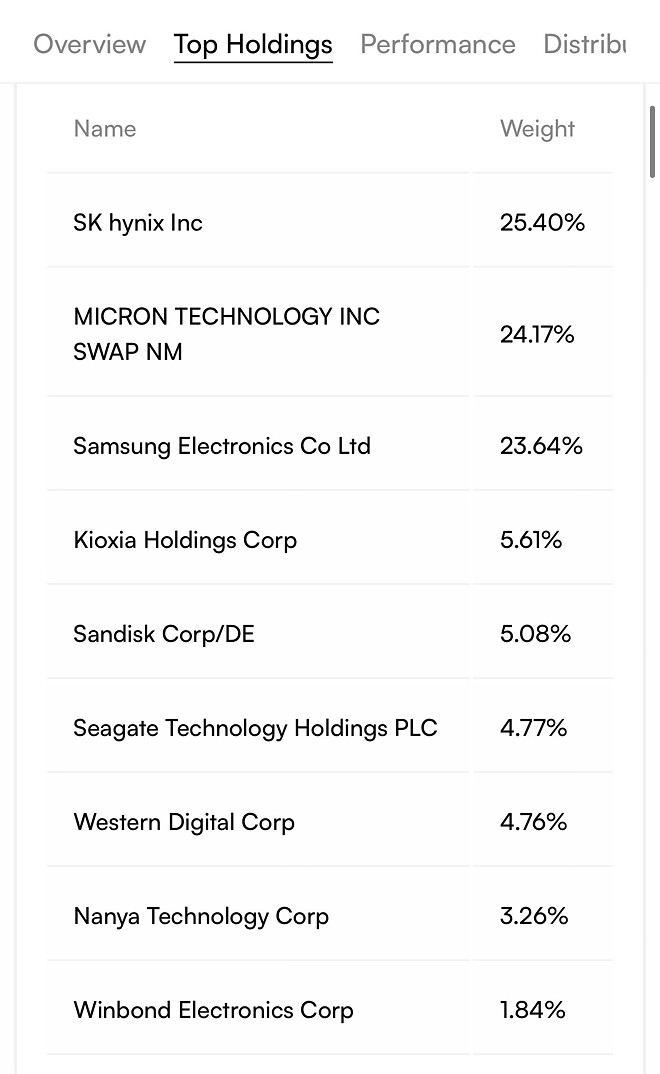Select Western Digital Corp holding
660x1074 pixels.
pyautogui.click(x=184, y=822)
